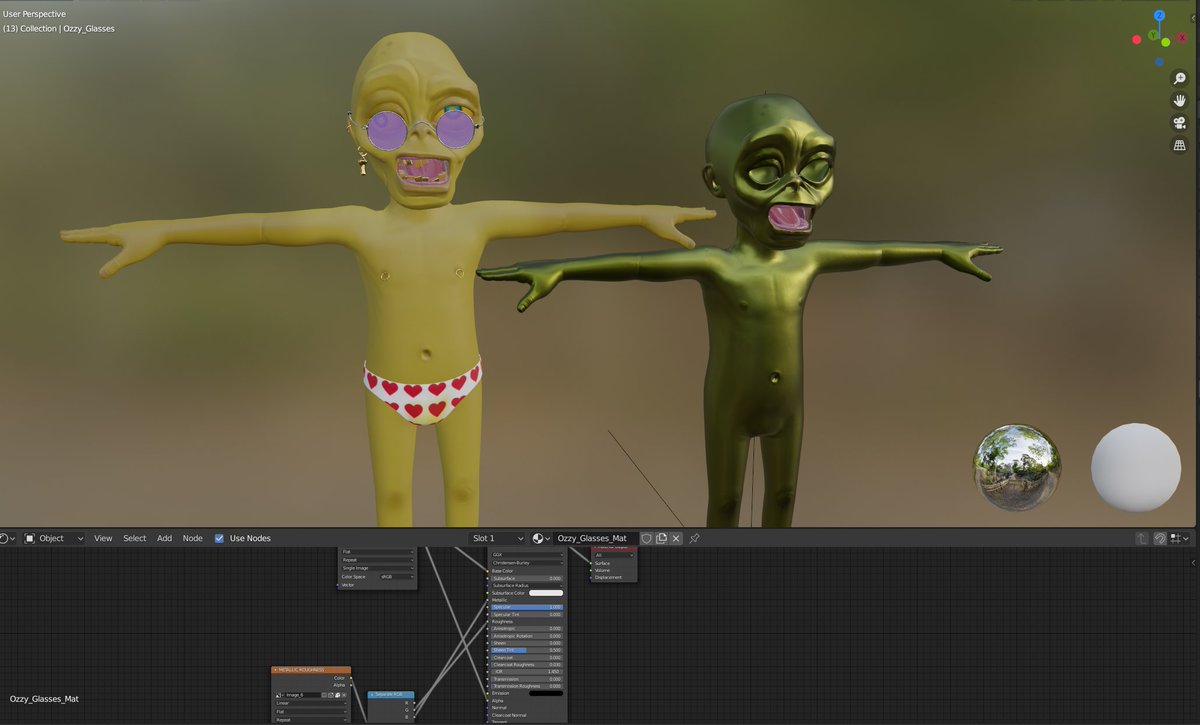Click the pan view hand icon
This screenshot has width=1200, height=725.
tap(1180, 100)
